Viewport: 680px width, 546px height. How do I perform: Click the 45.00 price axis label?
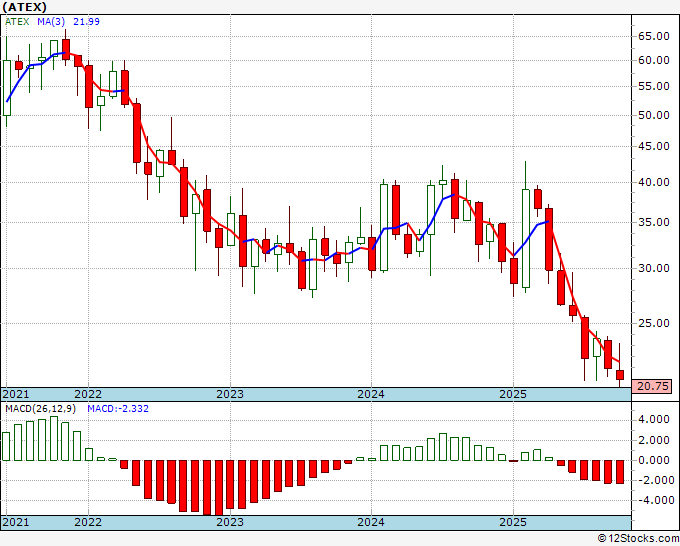click(654, 147)
